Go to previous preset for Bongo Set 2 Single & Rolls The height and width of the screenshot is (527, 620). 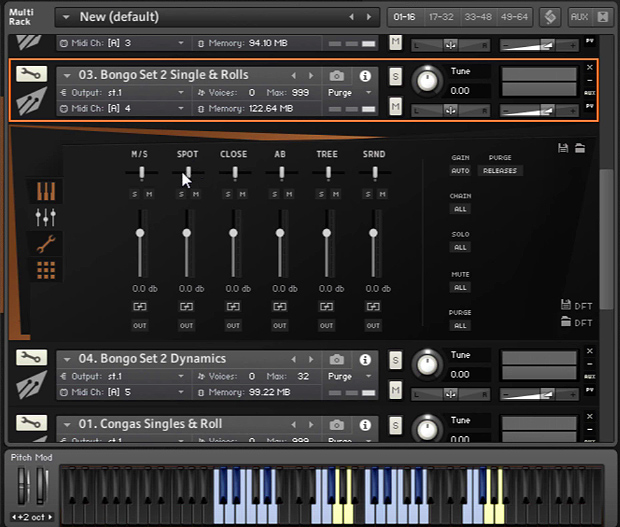point(293,76)
